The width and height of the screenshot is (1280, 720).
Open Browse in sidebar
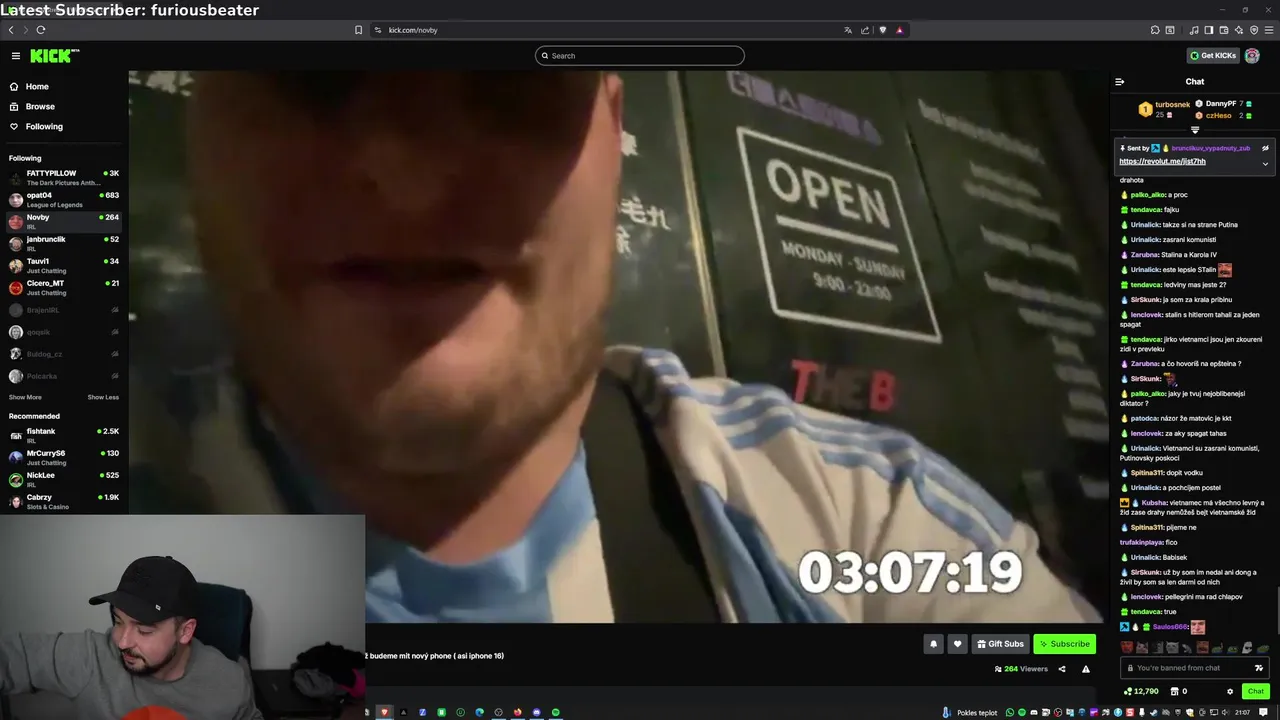click(x=40, y=106)
